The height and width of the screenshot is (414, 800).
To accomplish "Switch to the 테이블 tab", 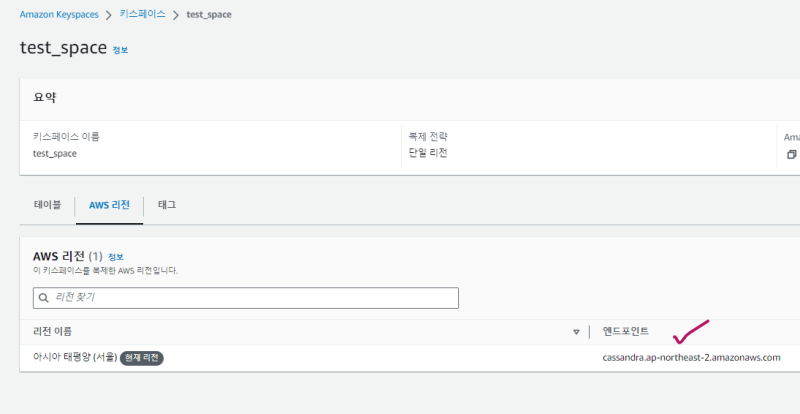I will [47, 205].
